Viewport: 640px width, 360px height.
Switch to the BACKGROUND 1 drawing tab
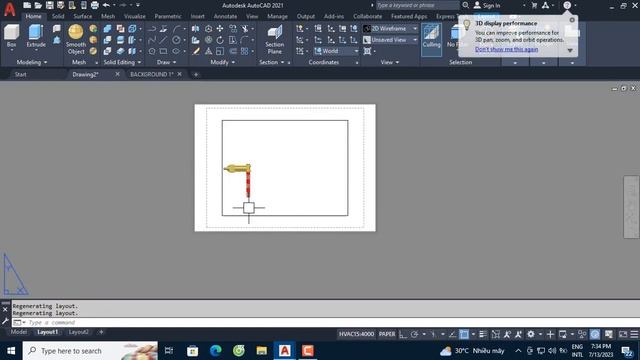[x=152, y=74]
